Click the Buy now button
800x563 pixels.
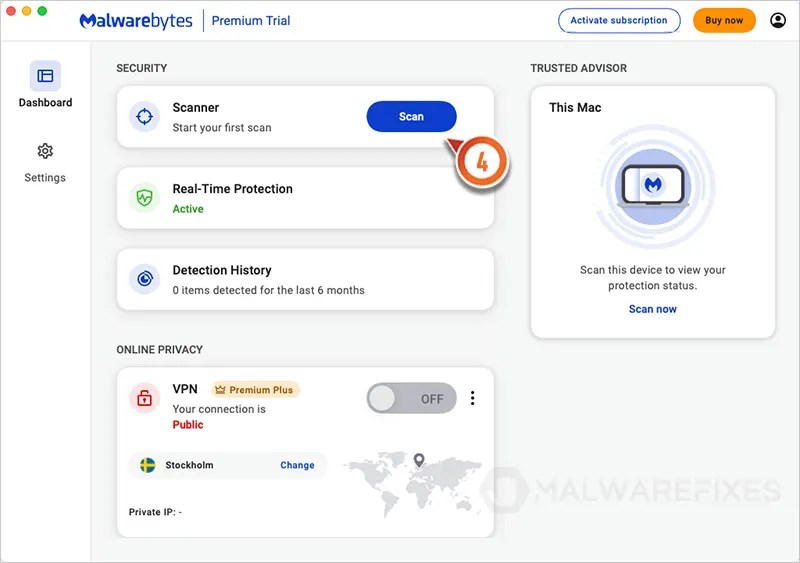coord(724,20)
